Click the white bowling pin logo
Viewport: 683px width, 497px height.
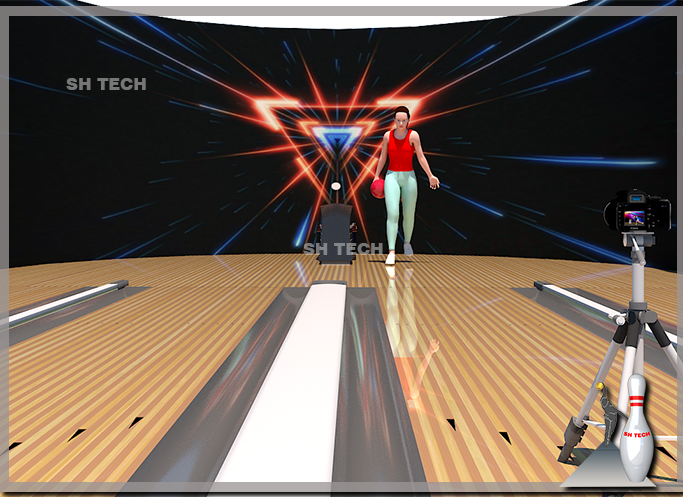[636, 427]
